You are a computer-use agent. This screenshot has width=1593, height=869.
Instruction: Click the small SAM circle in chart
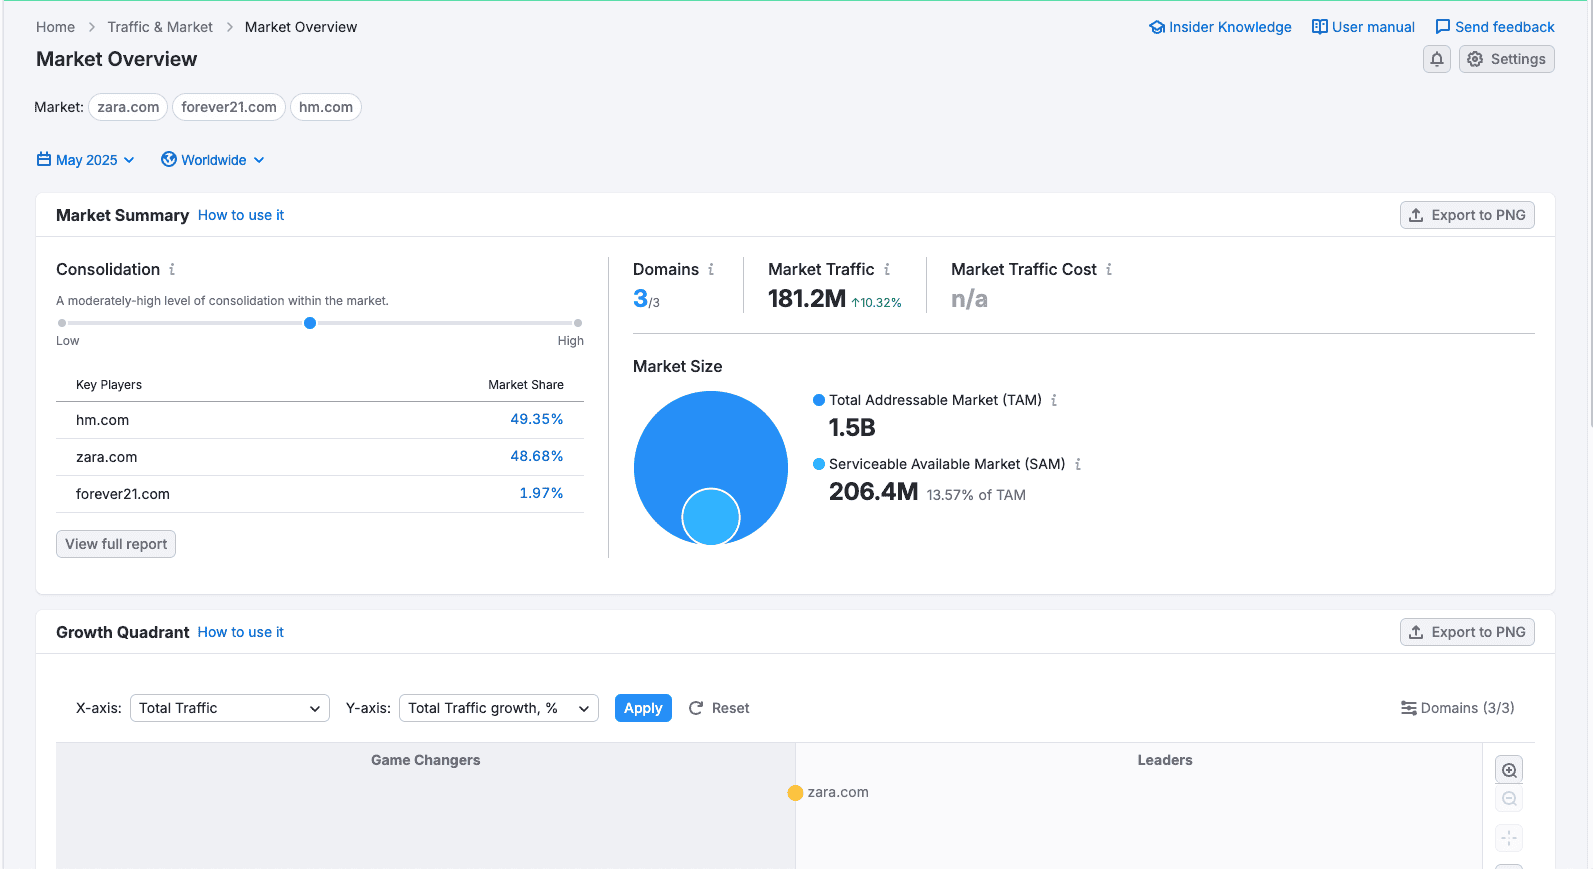(x=711, y=517)
